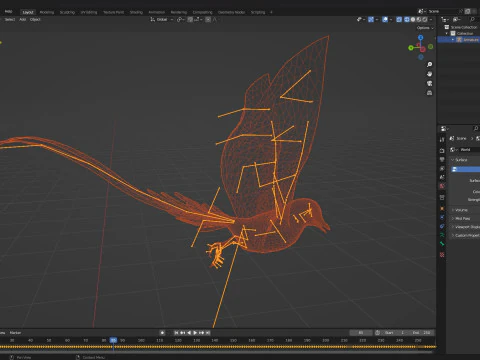
Task: Click the blue Z axis gizmo handle
Action: (x=421, y=38)
